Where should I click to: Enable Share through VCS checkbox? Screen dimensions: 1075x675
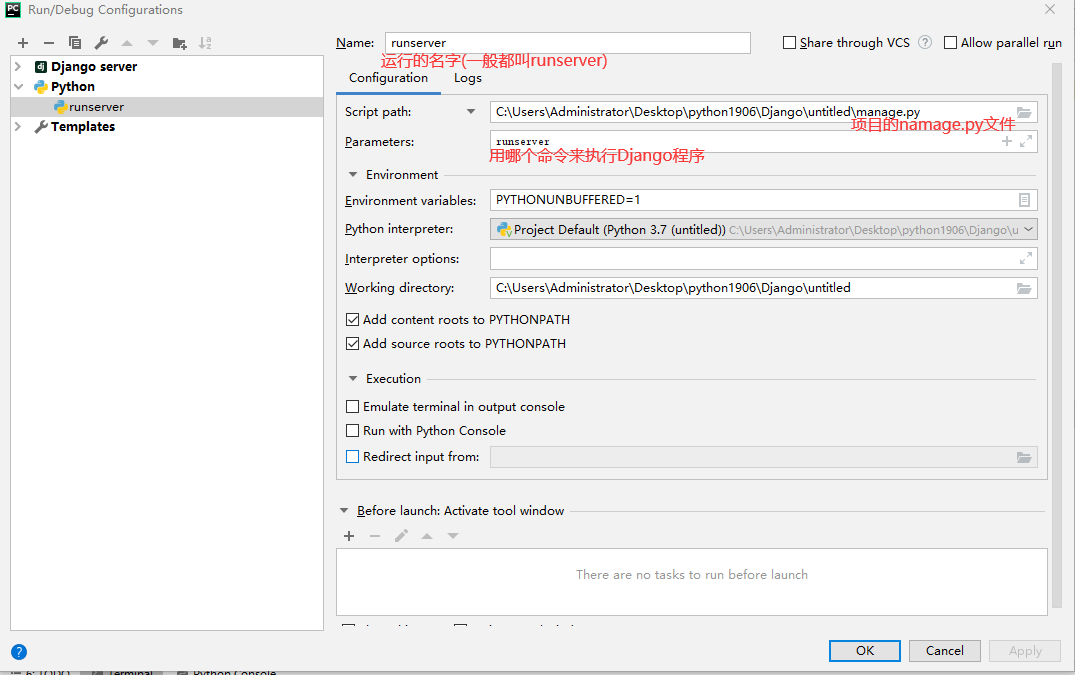[790, 42]
